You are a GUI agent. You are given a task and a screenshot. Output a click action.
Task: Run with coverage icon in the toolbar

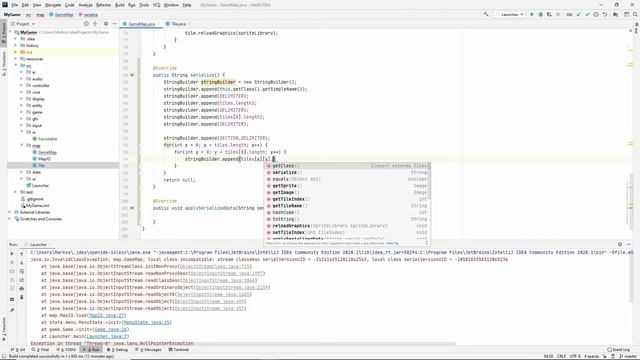pyautogui.click(x=549, y=14)
